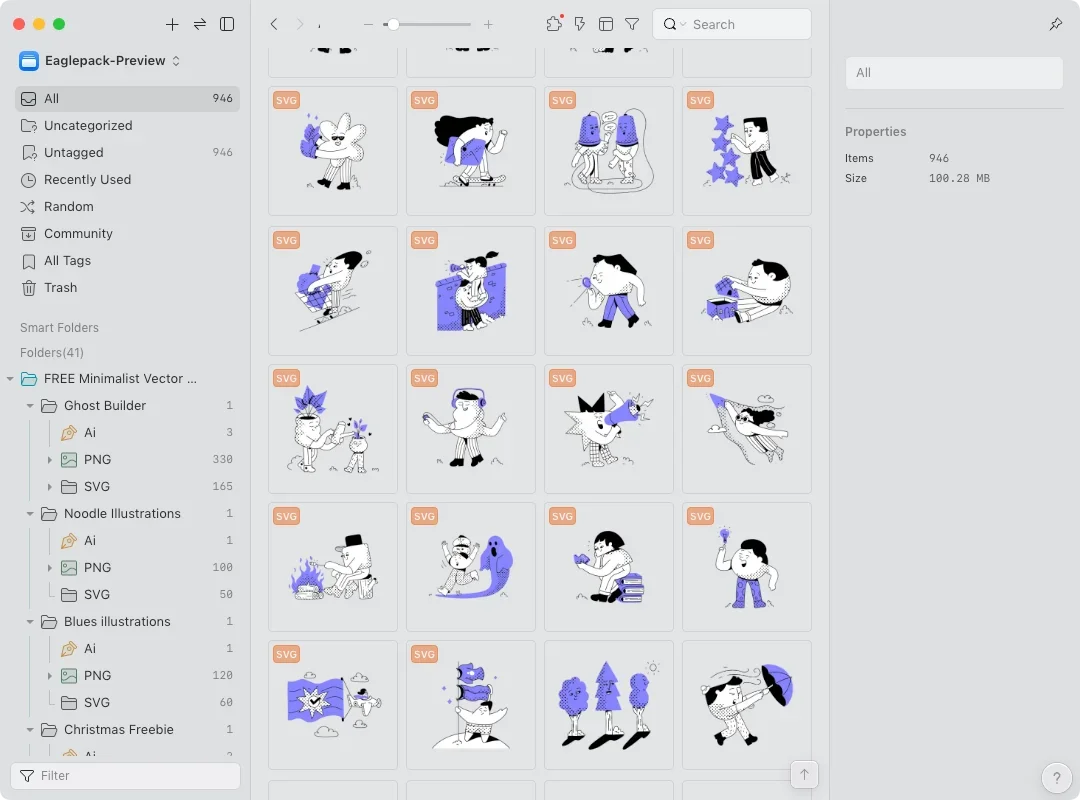Click the Smart Folders heading

59,327
